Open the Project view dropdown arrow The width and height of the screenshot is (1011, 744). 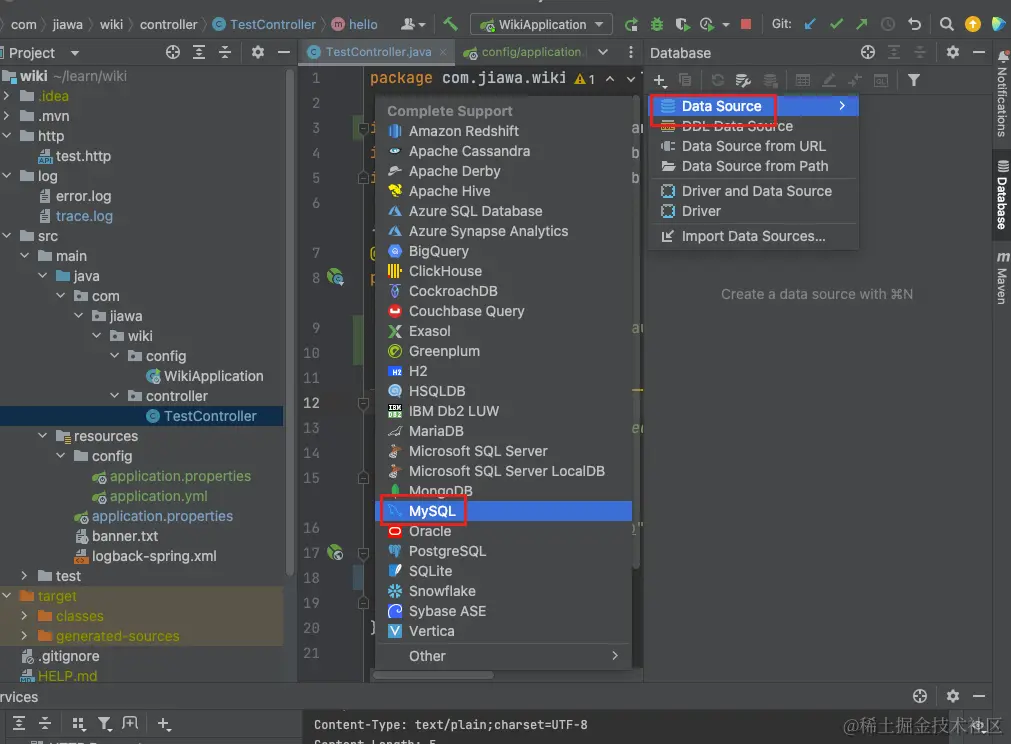75,53
